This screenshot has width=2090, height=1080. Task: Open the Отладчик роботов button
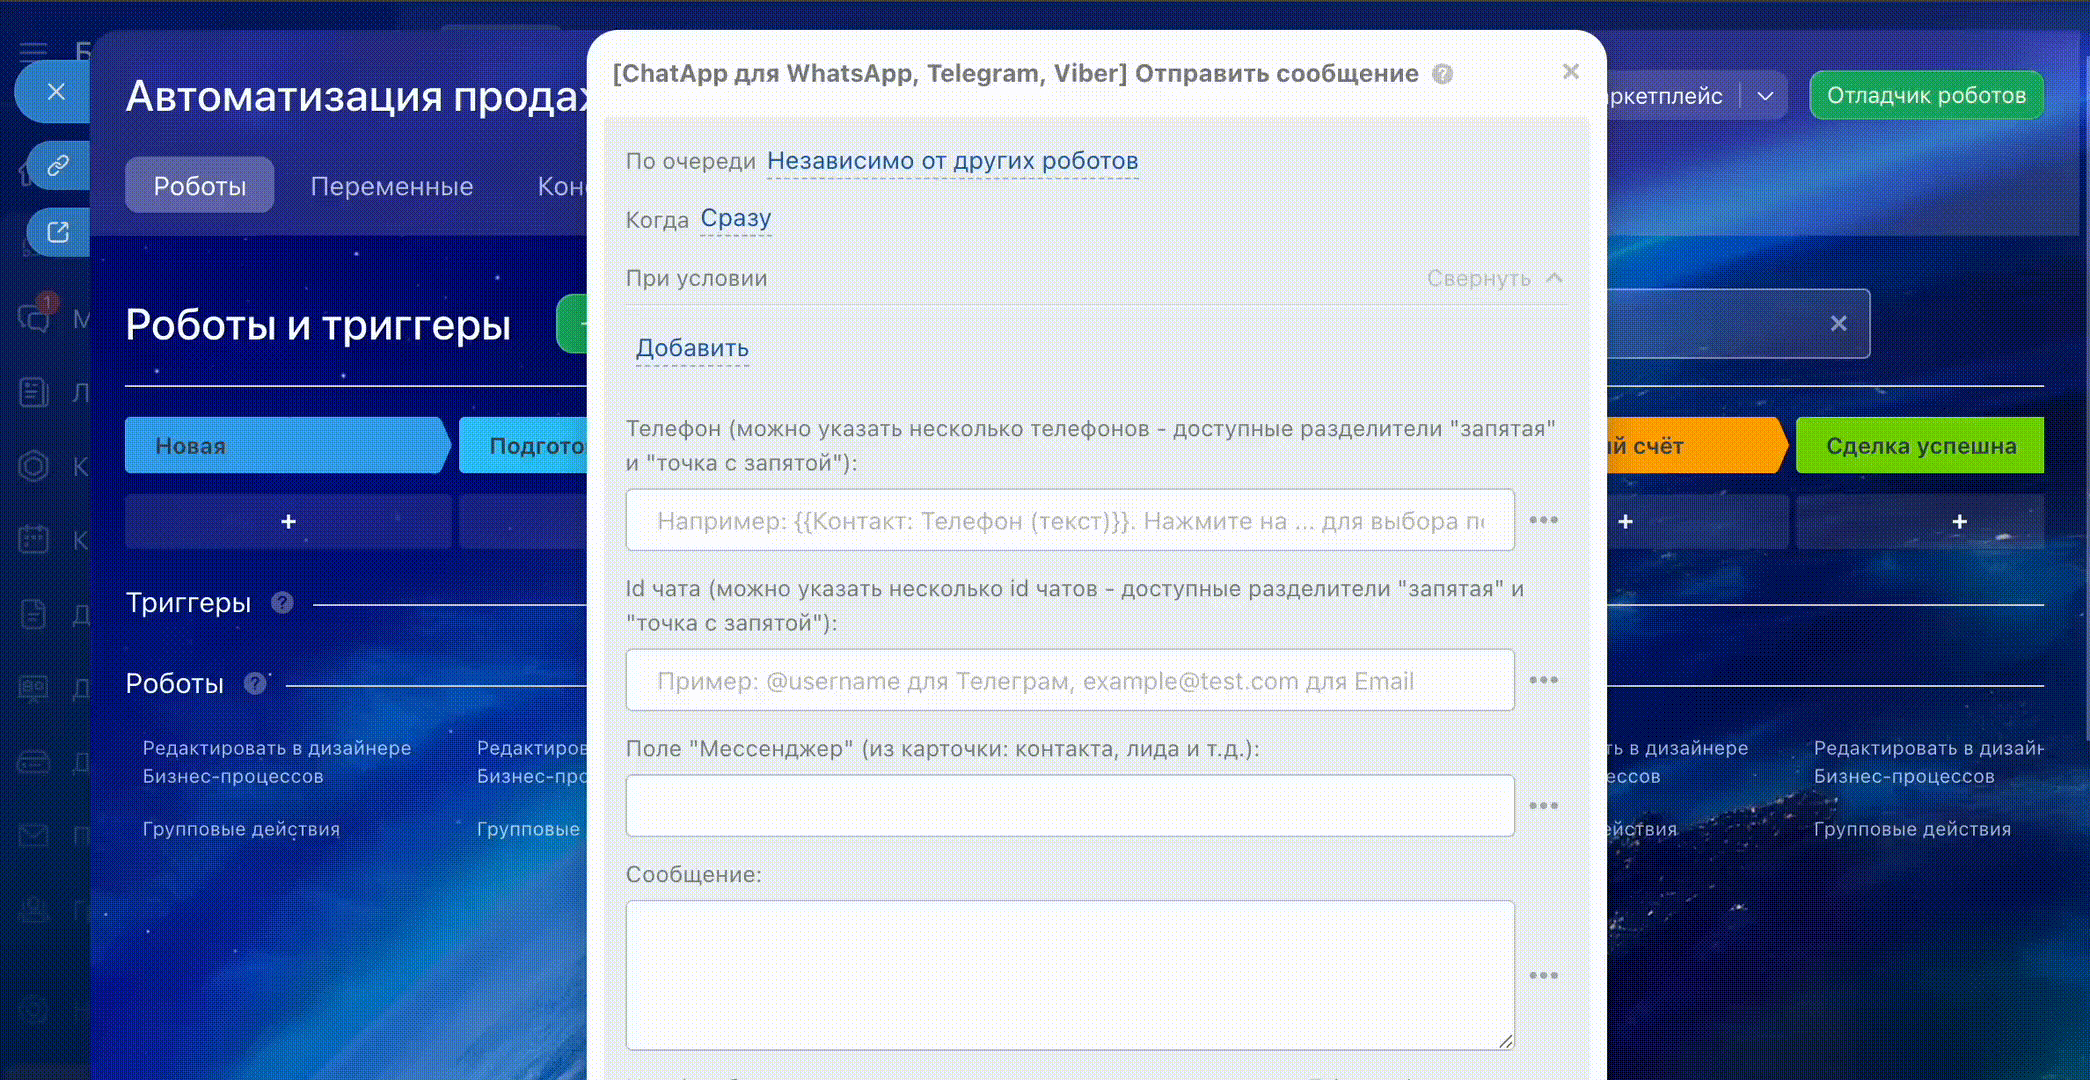(x=1926, y=96)
